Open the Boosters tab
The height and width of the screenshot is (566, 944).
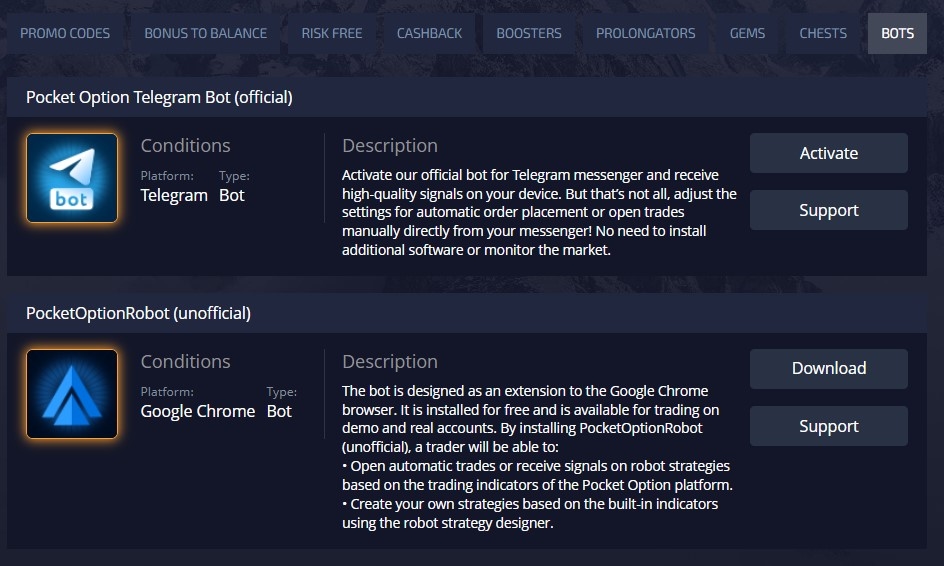click(529, 33)
